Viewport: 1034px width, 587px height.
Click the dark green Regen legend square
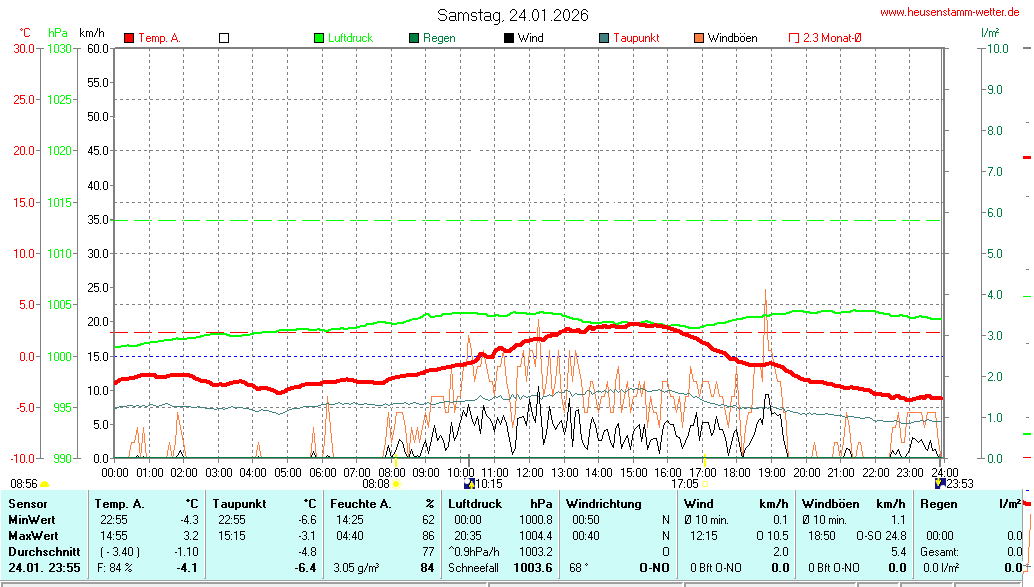click(x=414, y=38)
